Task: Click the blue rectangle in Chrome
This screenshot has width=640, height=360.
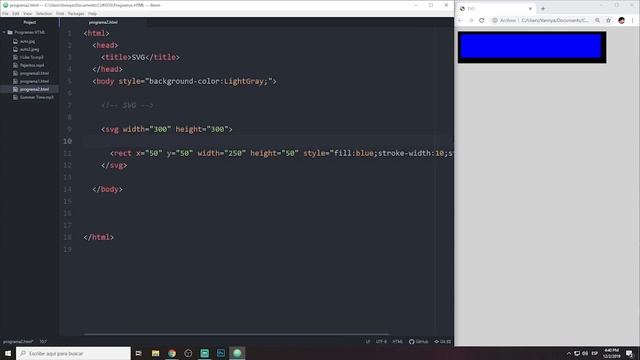Action: tap(531, 47)
